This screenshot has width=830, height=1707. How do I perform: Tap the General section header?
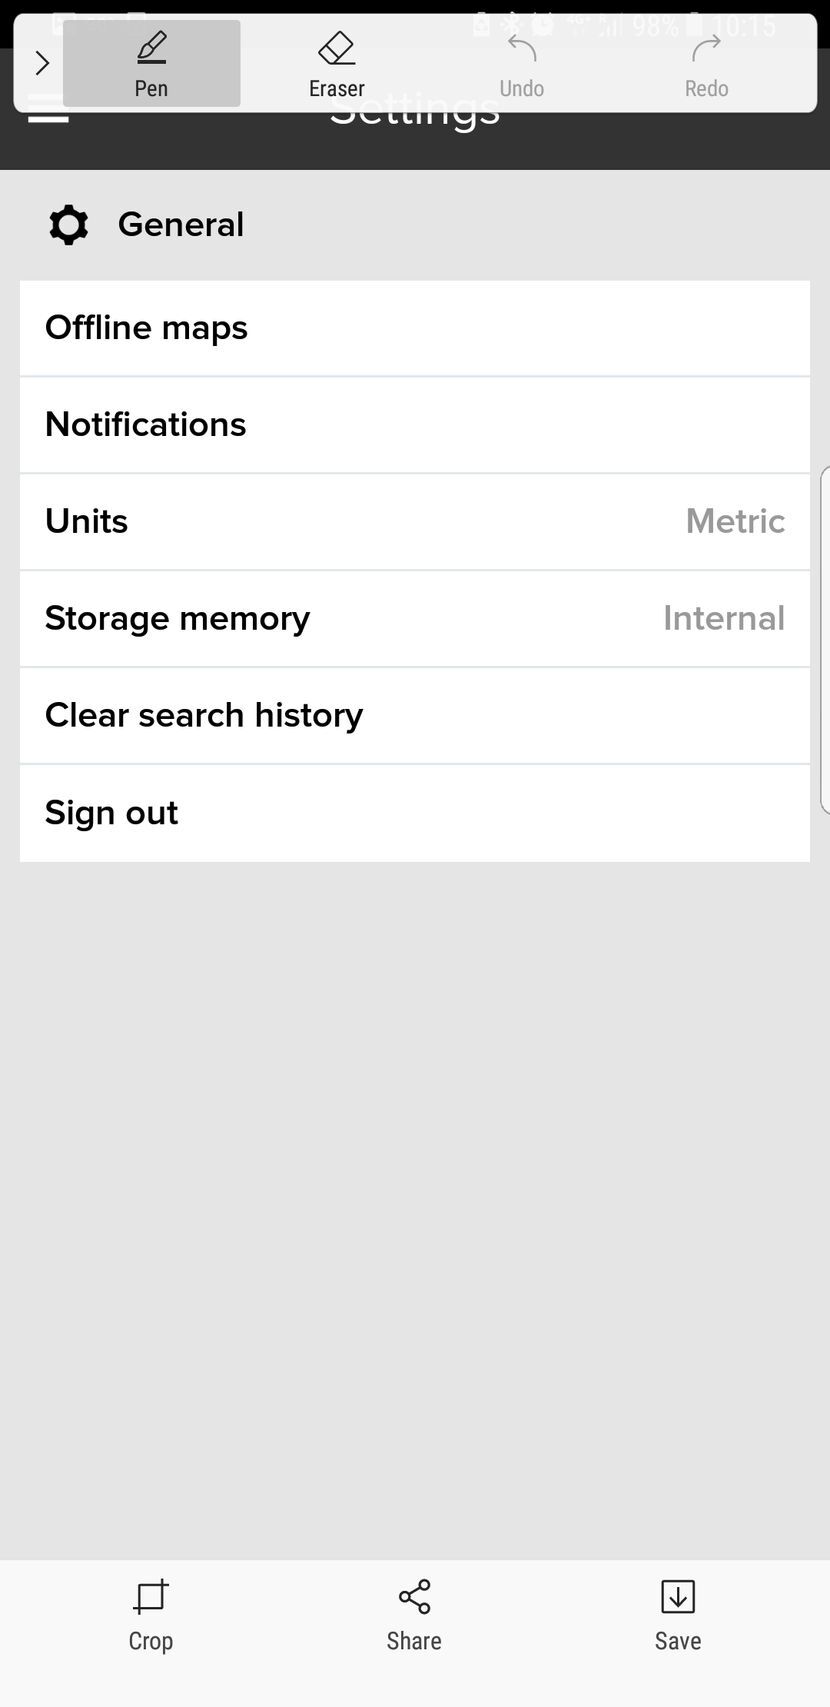181,225
